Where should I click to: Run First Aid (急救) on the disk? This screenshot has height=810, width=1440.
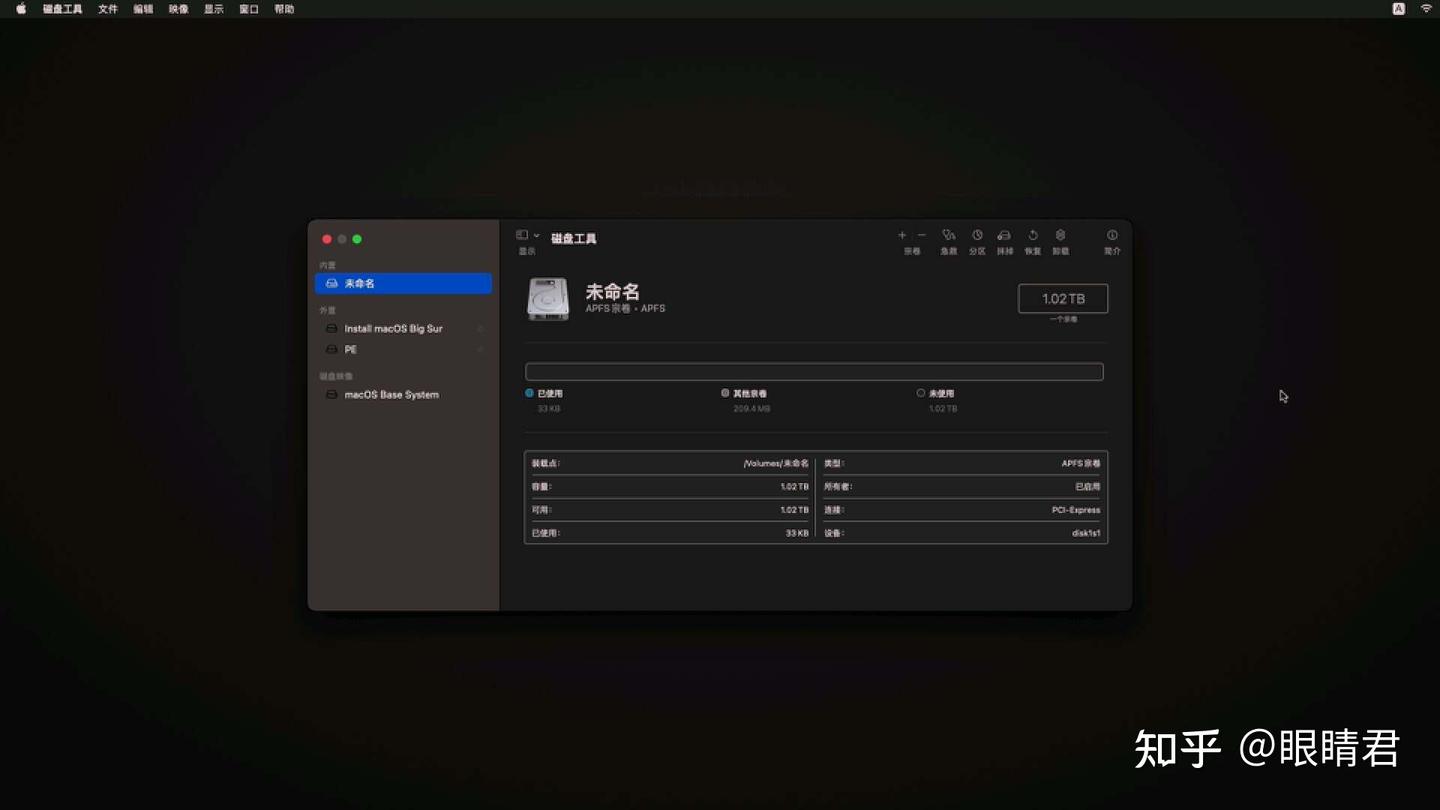pos(948,240)
